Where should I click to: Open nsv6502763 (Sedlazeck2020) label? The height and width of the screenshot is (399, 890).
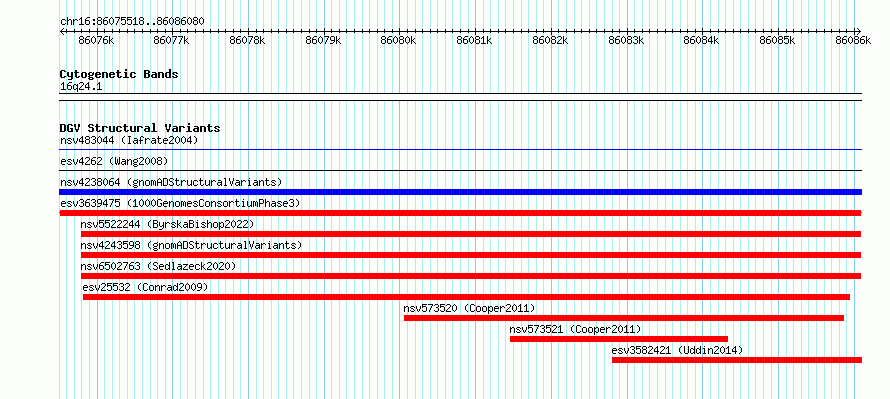[x=158, y=266]
